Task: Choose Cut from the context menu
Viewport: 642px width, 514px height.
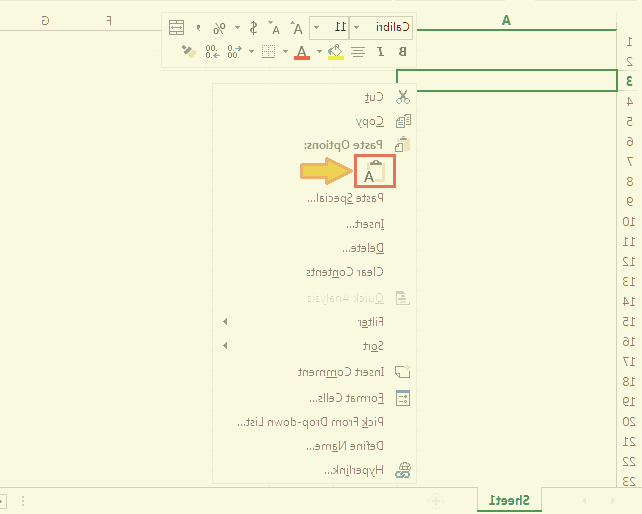Action: pos(374,97)
